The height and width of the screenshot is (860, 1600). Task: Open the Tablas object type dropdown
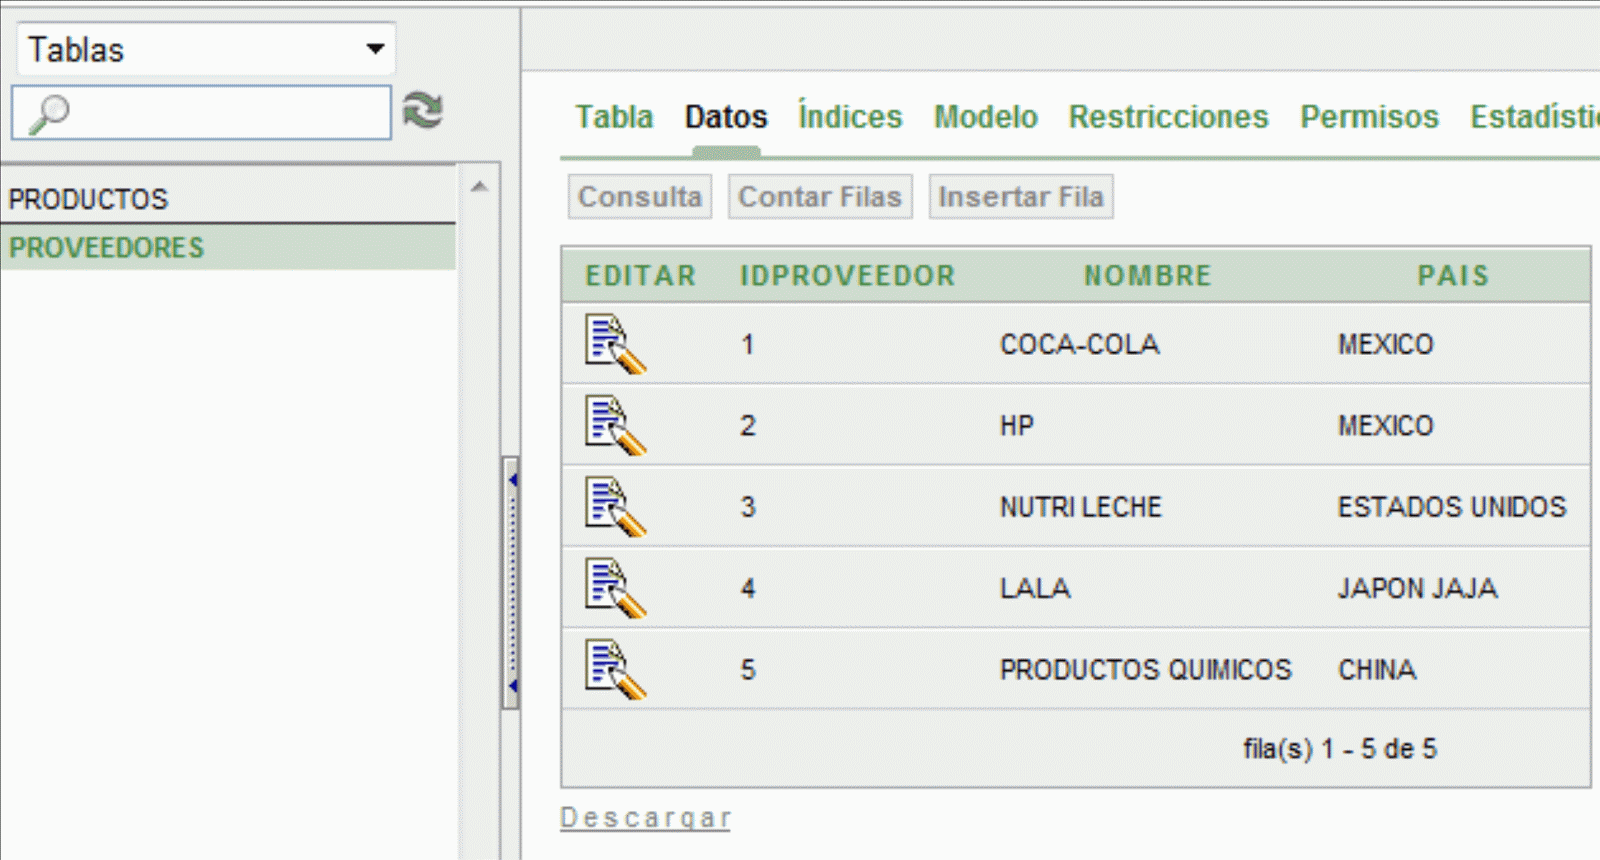[x=206, y=49]
